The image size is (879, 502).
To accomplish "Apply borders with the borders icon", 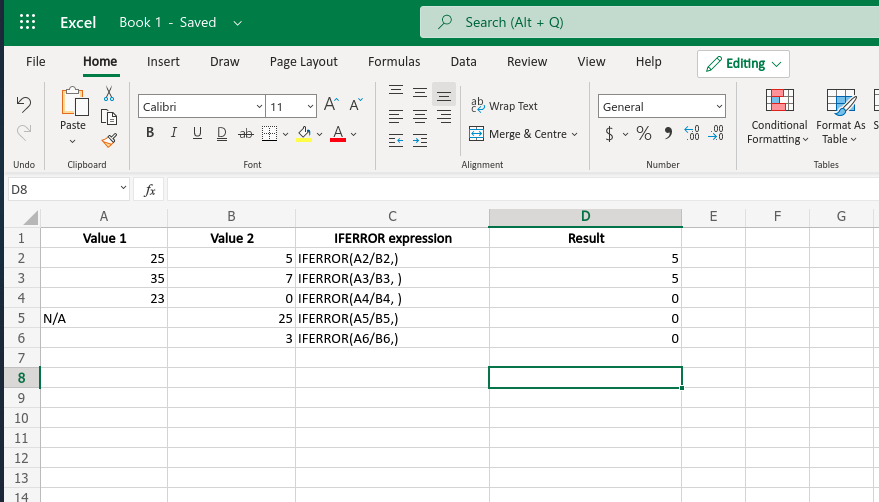I will pos(269,133).
